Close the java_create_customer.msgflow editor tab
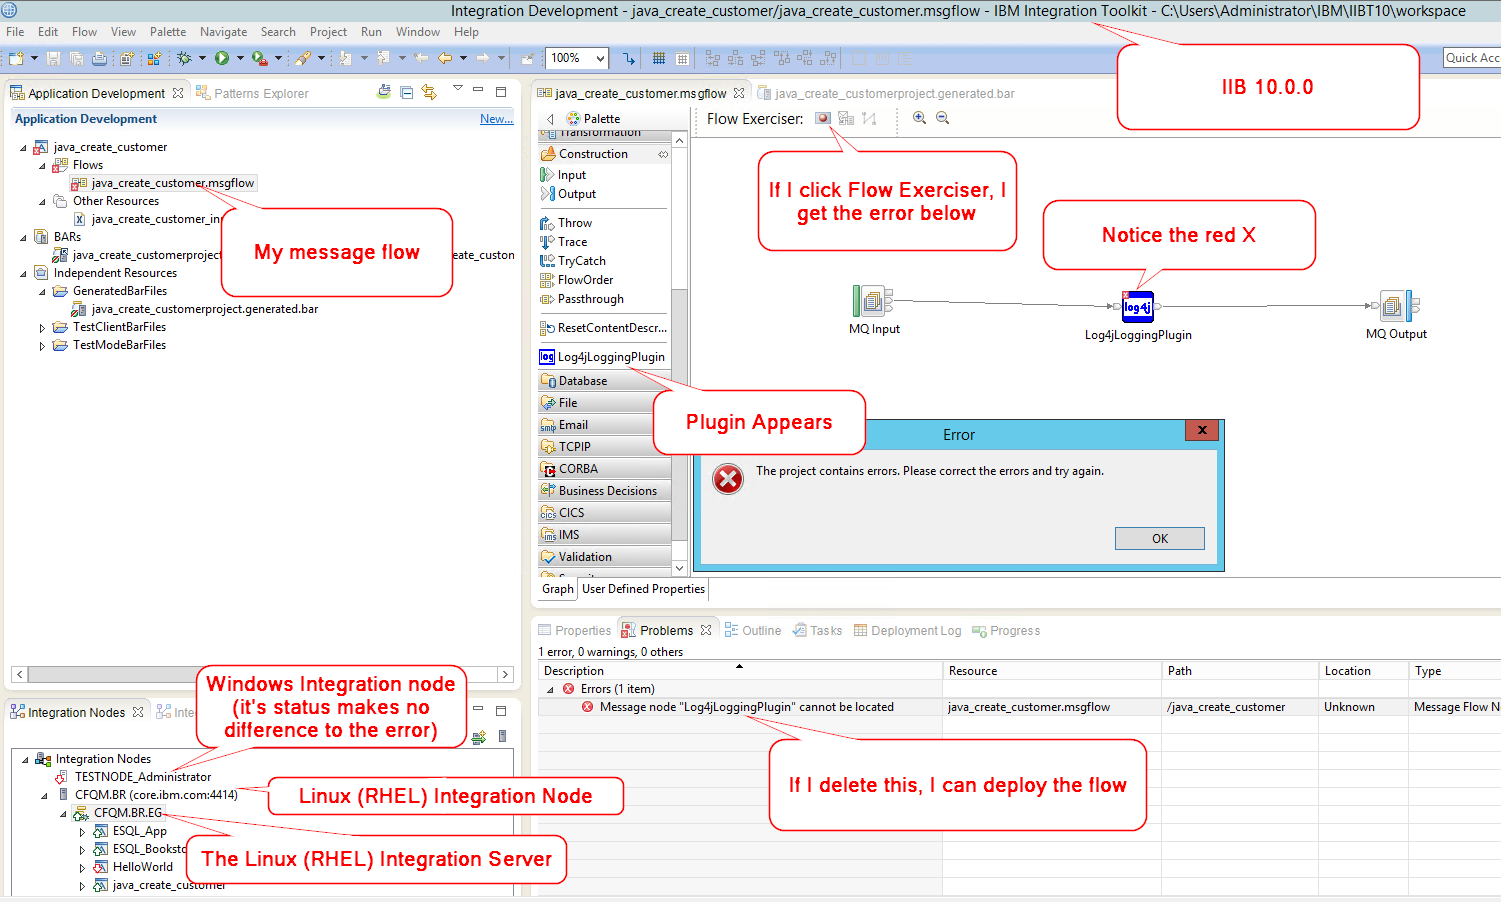Screen dimensions: 1501x902 (739, 93)
